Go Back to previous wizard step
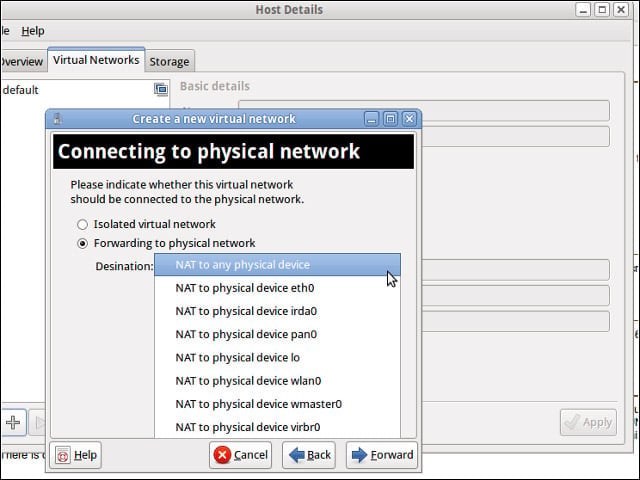This screenshot has height=480, width=640. (x=309, y=455)
